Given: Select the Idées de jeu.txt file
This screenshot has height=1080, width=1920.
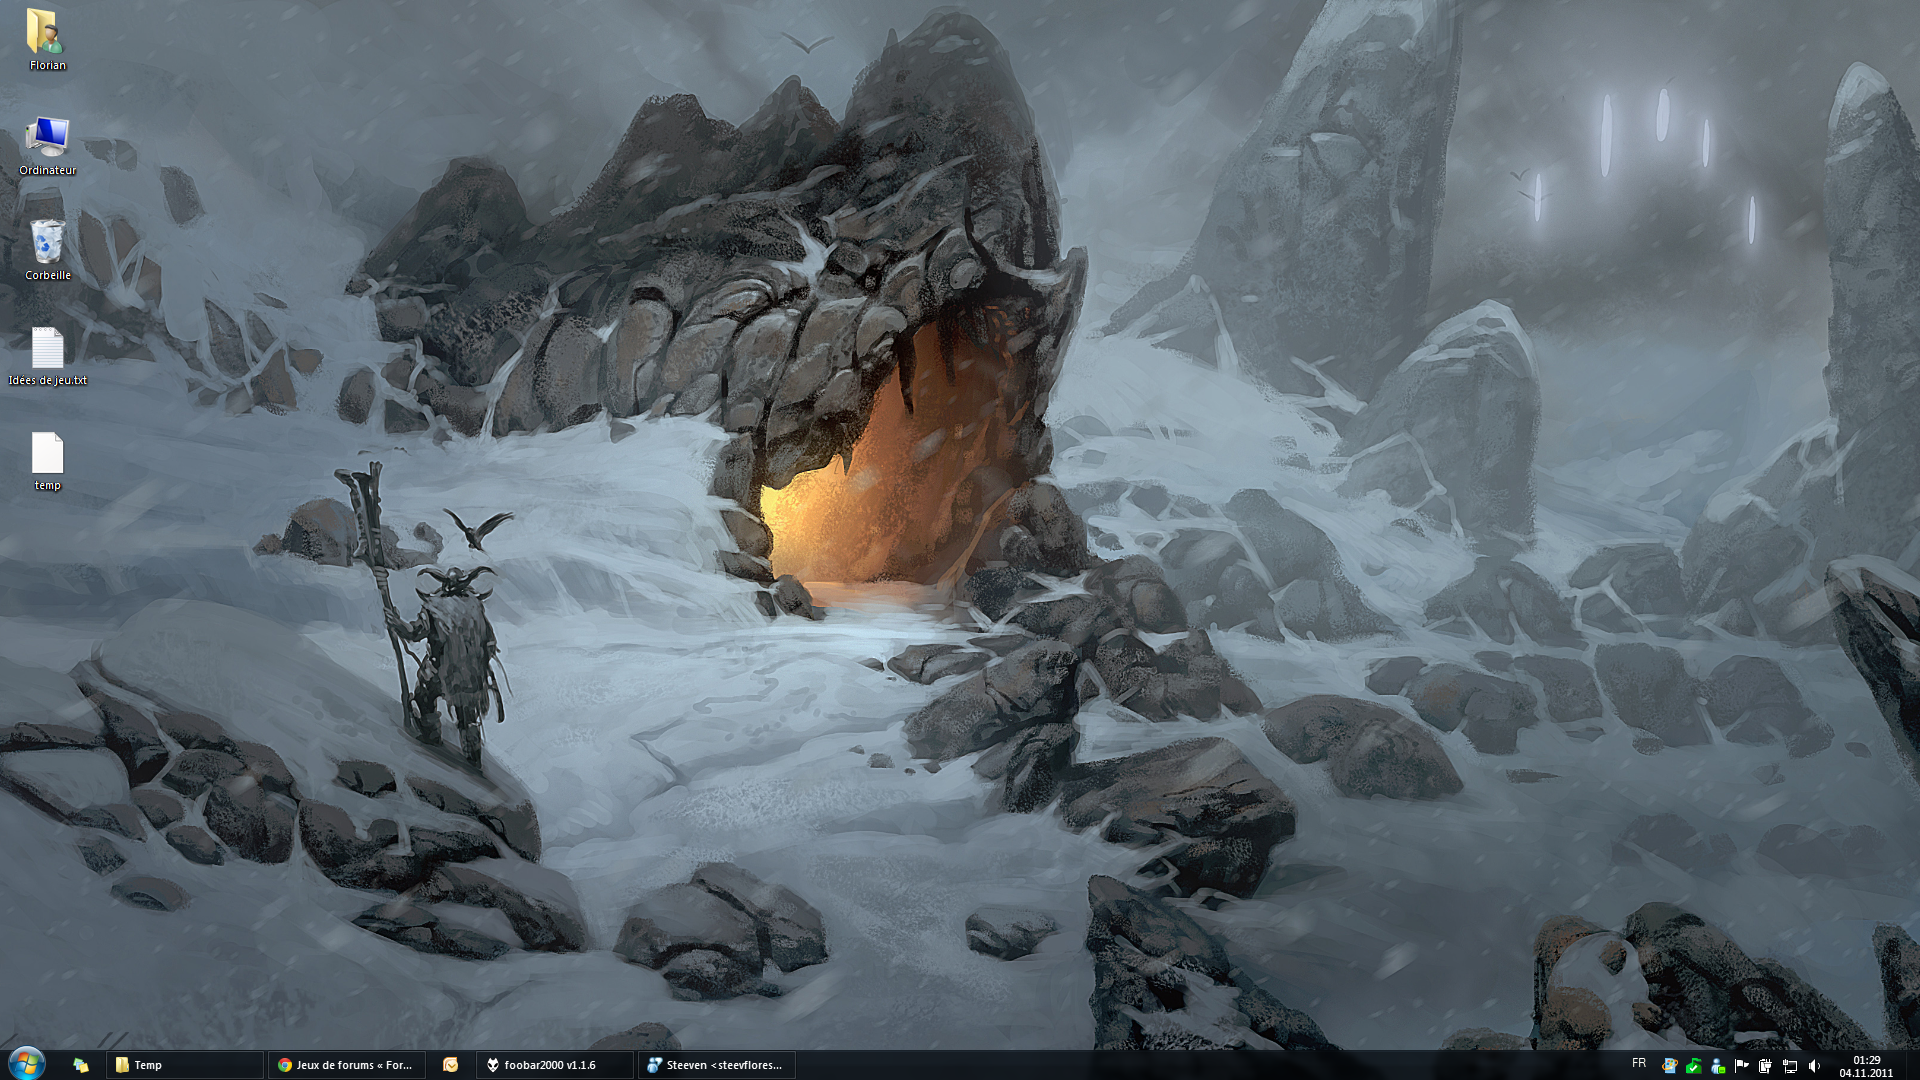Looking at the screenshot, I should pos(47,356).
